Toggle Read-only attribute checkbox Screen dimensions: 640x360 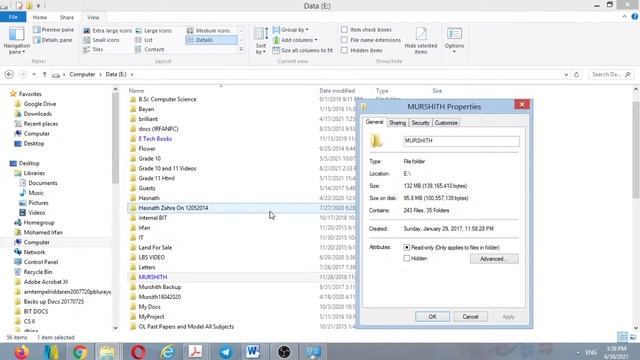[x=407, y=247]
